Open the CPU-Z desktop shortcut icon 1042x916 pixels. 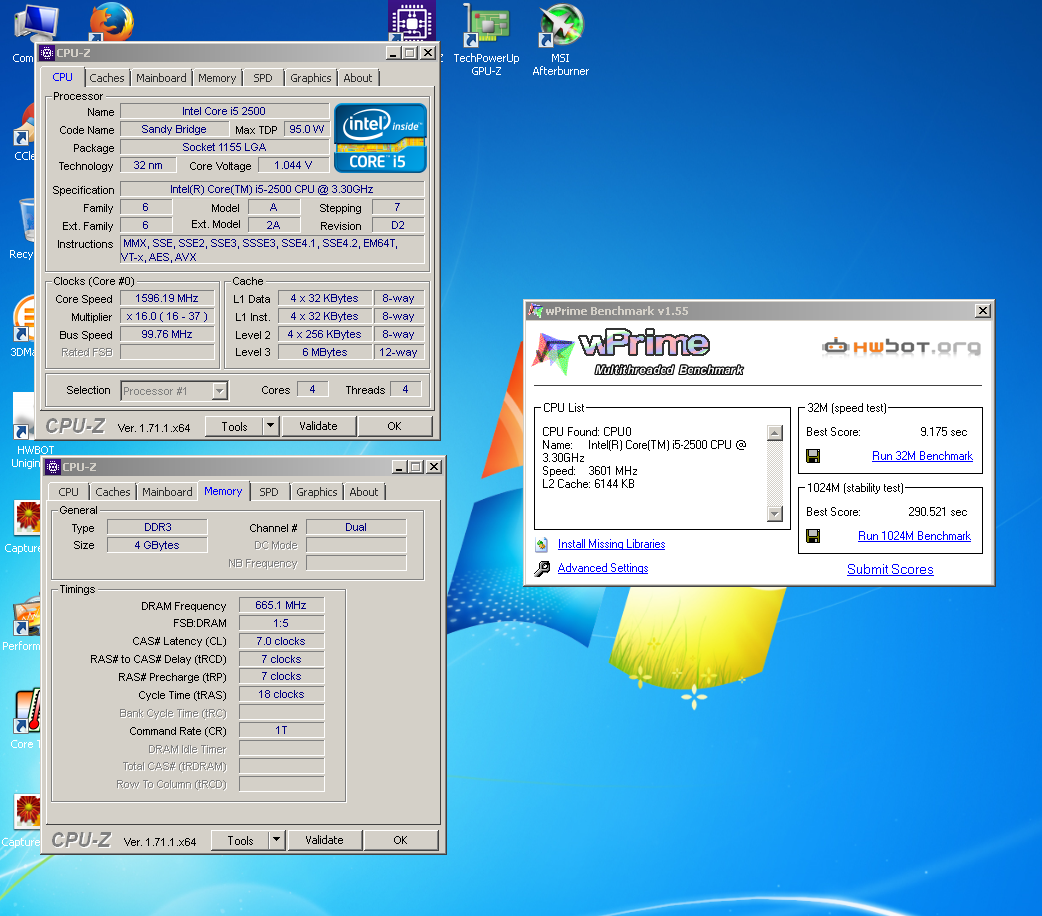click(412, 20)
